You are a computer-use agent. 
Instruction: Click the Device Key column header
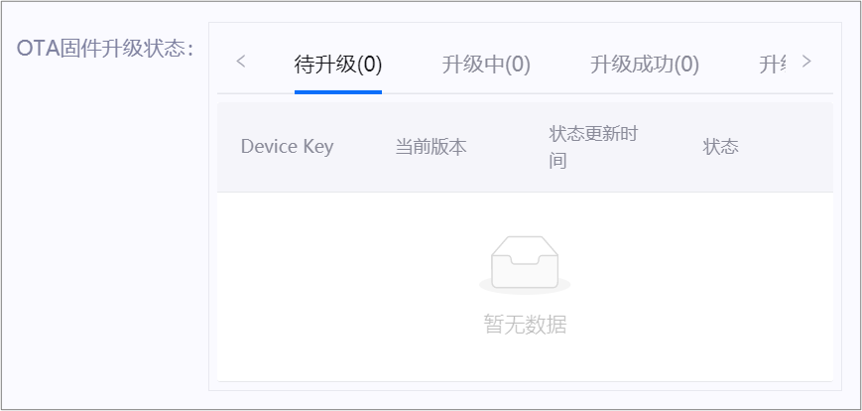(x=287, y=147)
